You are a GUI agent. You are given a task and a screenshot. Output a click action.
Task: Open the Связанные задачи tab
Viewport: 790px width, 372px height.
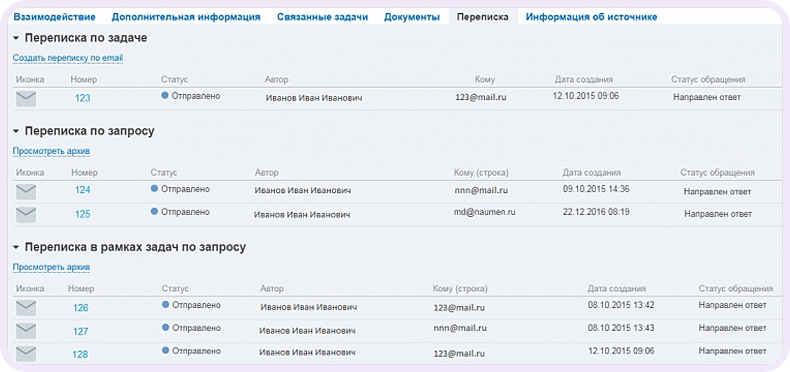click(x=322, y=17)
